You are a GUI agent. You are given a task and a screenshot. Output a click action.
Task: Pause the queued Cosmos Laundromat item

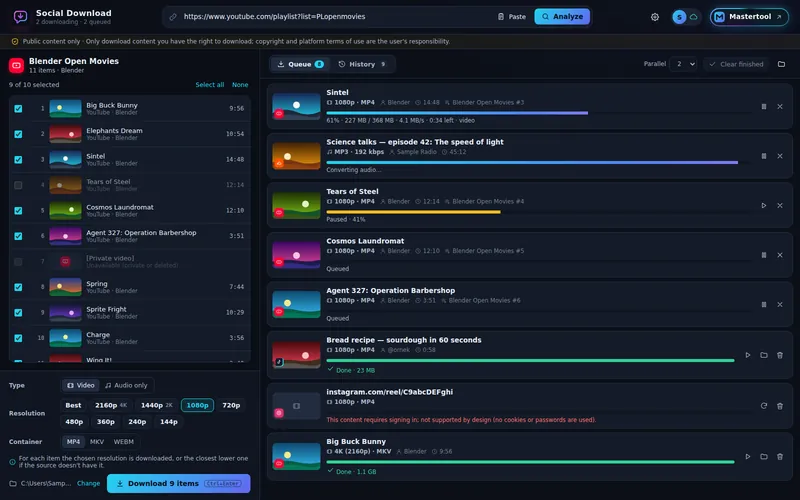tap(764, 255)
